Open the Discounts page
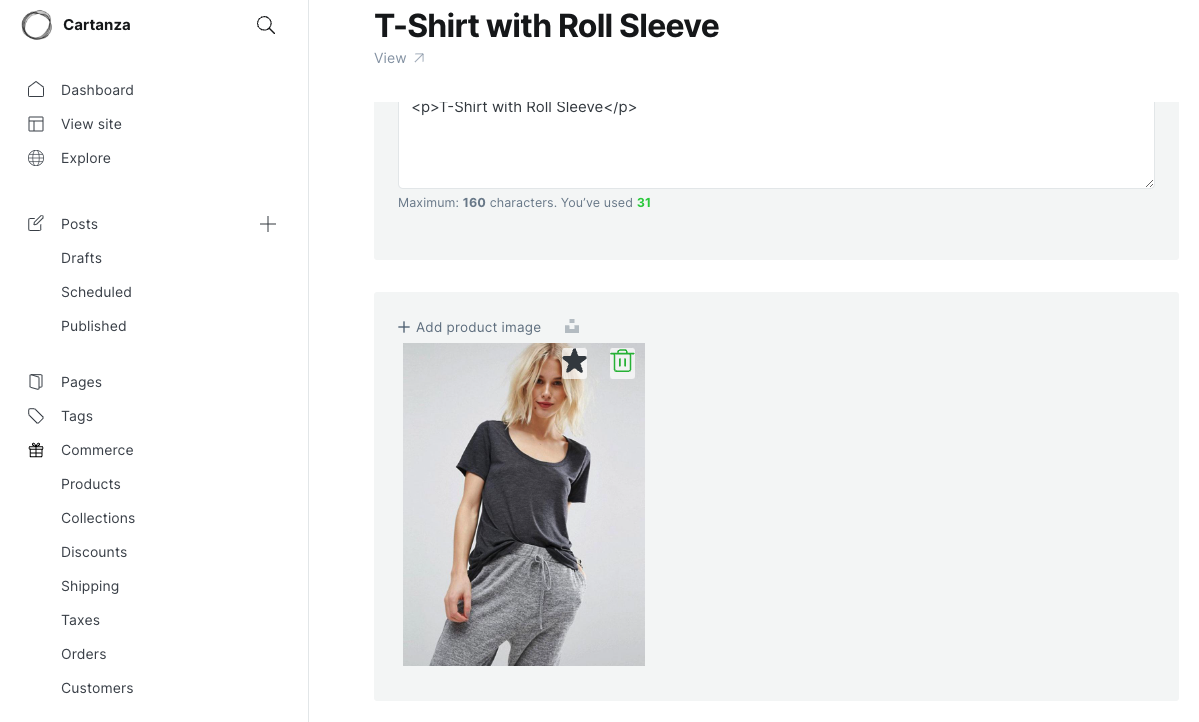 pos(94,552)
